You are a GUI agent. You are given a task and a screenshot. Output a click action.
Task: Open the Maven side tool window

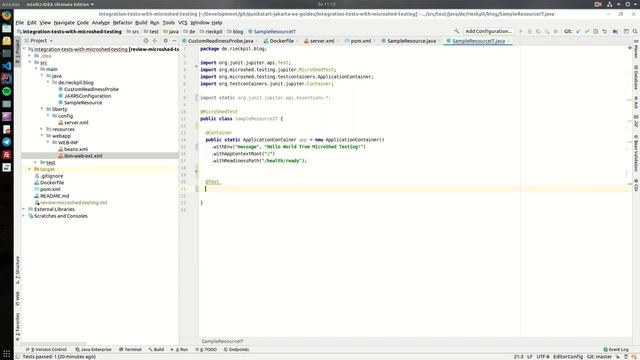click(x=636, y=49)
